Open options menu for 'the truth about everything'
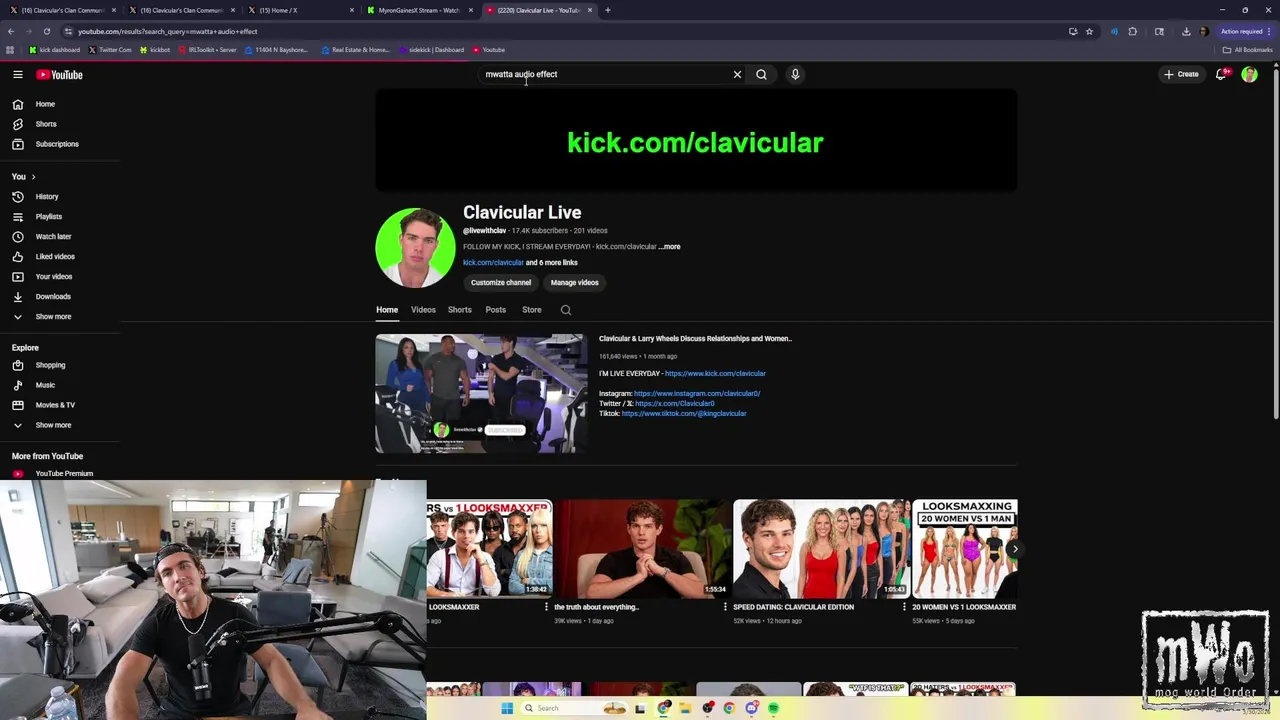Image resolution: width=1280 pixels, height=720 pixels. [725, 607]
